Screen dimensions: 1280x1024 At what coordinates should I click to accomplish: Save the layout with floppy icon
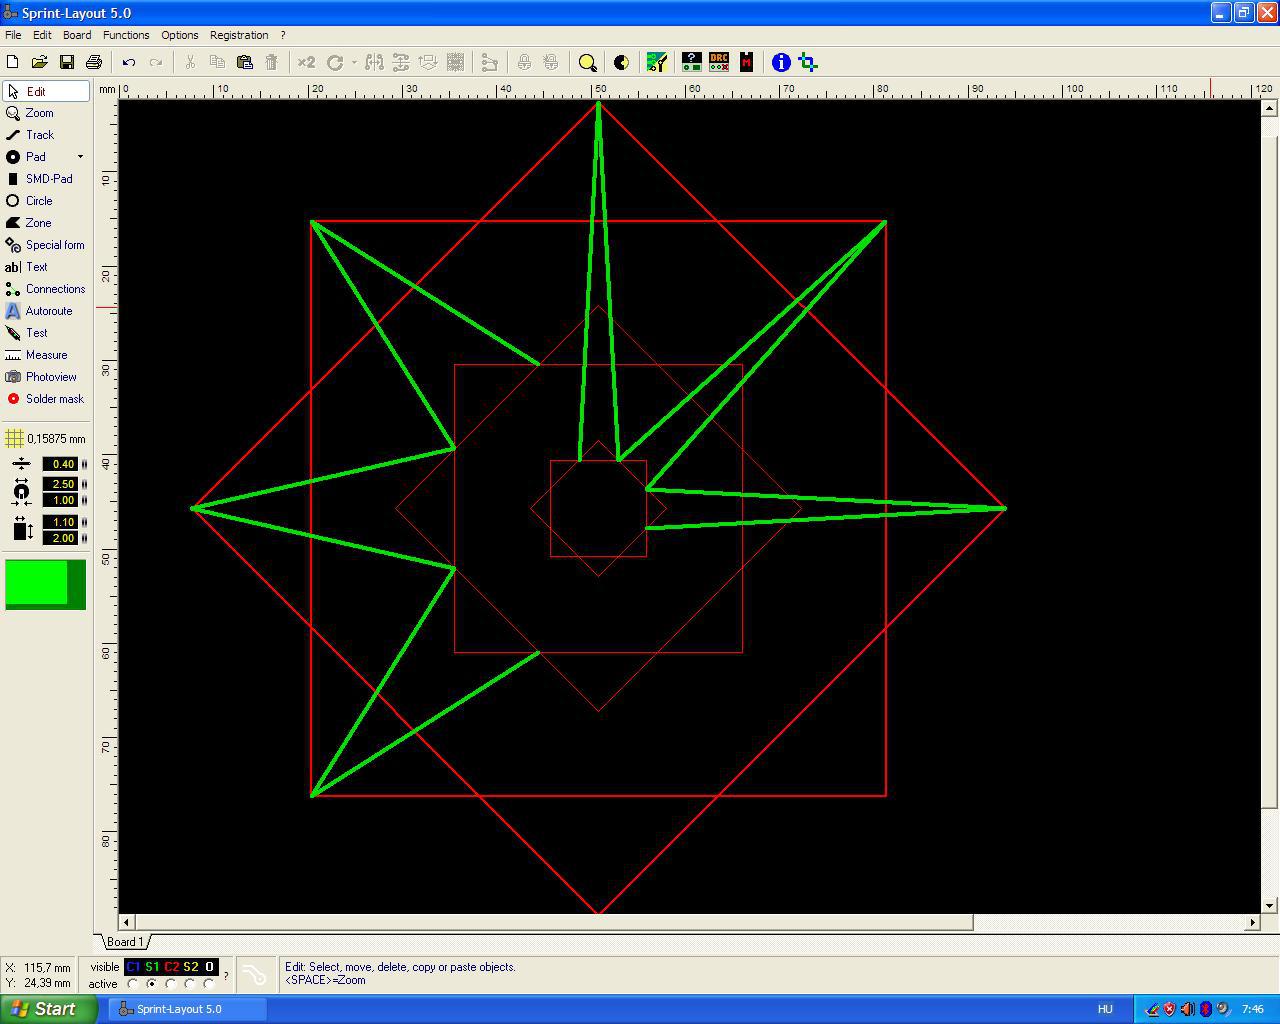67,62
